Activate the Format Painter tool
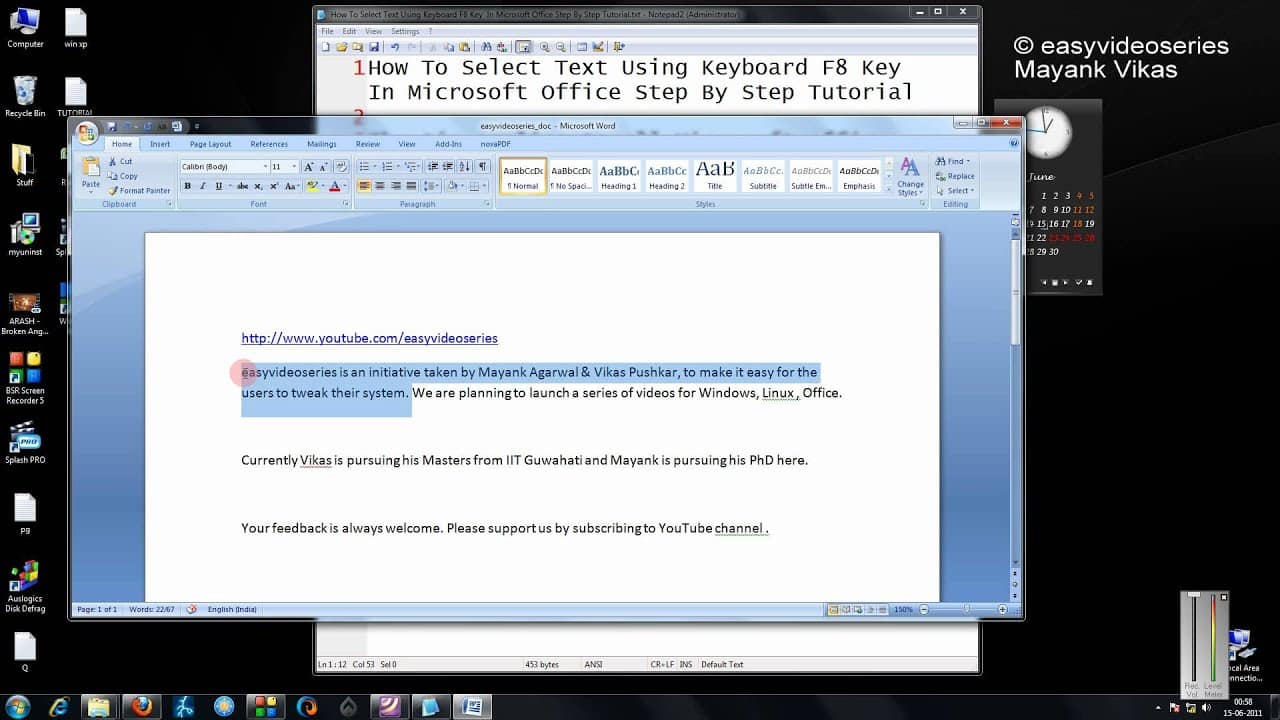1280x720 pixels. tap(139, 190)
